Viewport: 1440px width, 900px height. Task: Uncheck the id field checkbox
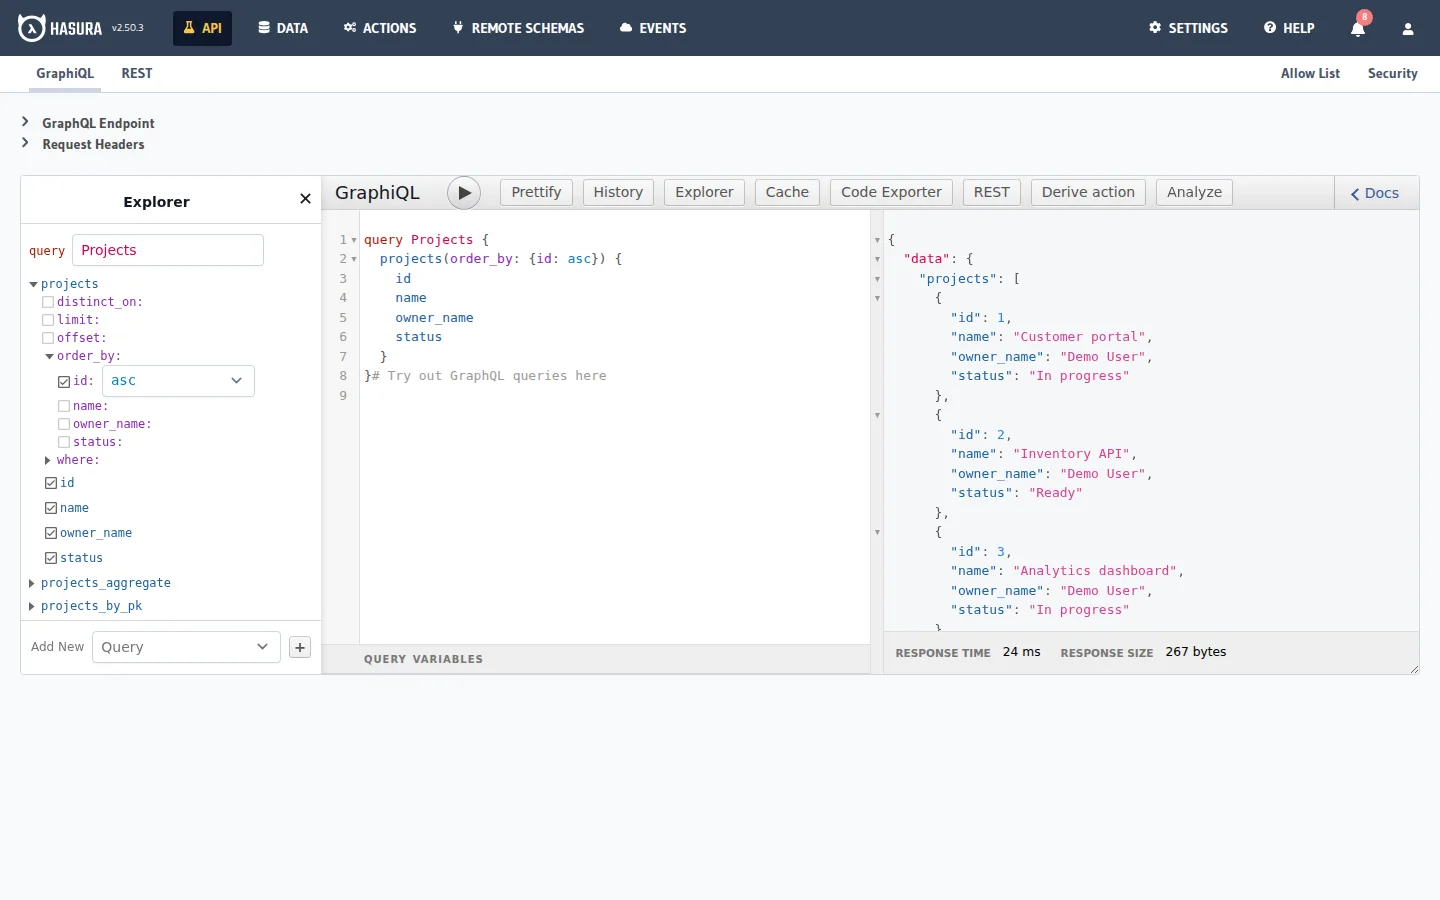pyautogui.click(x=51, y=483)
